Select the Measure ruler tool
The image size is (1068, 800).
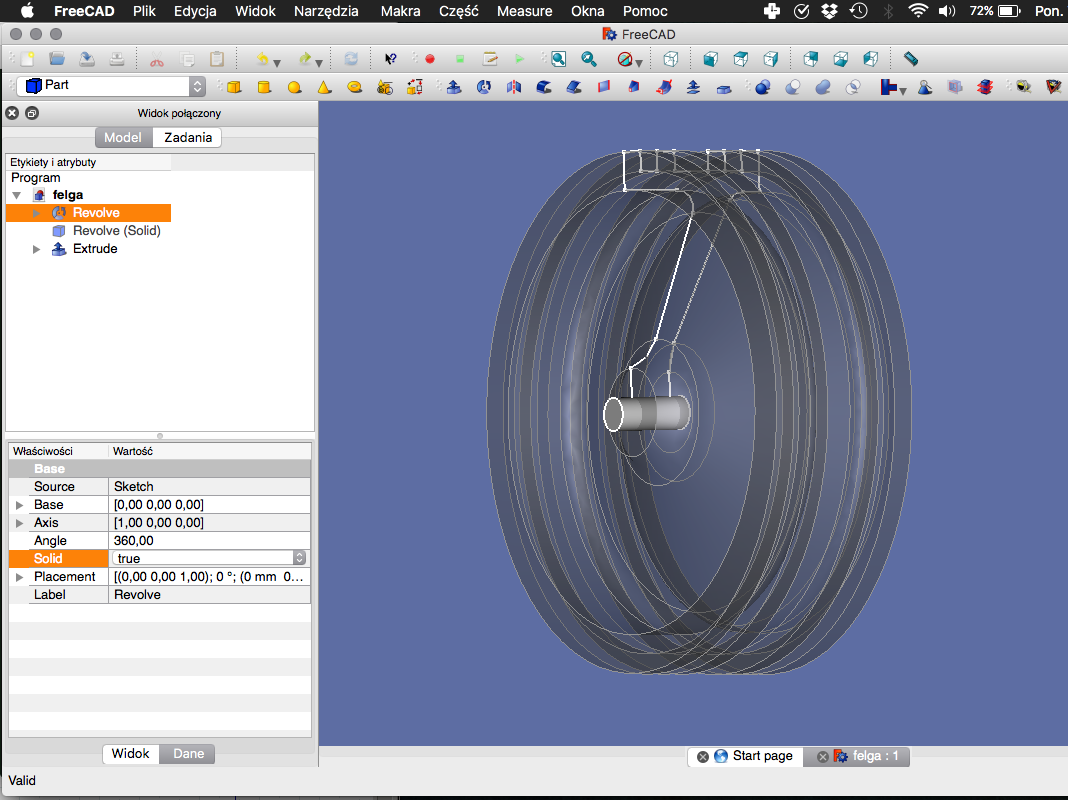911,59
